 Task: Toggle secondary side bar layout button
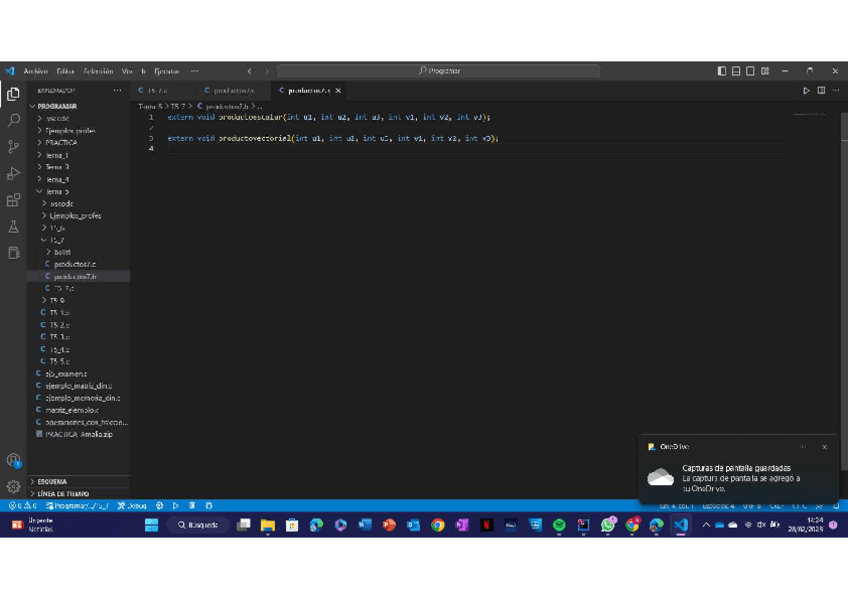coord(750,71)
